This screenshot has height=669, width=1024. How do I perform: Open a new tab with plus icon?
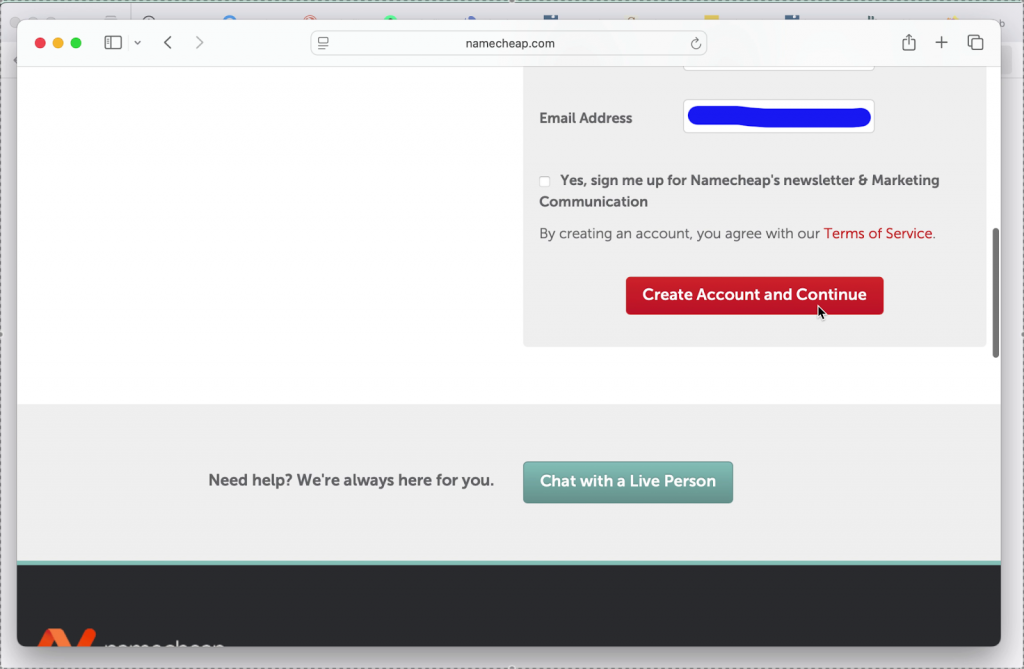[x=941, y=43]
